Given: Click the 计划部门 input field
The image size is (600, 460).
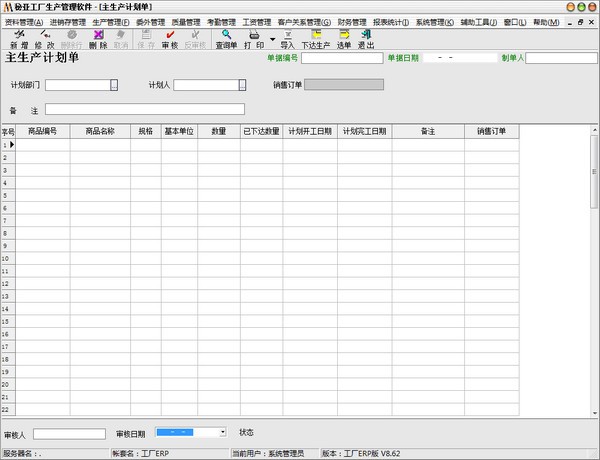Looking at the screenshot, I should click(x=78, y=85).
